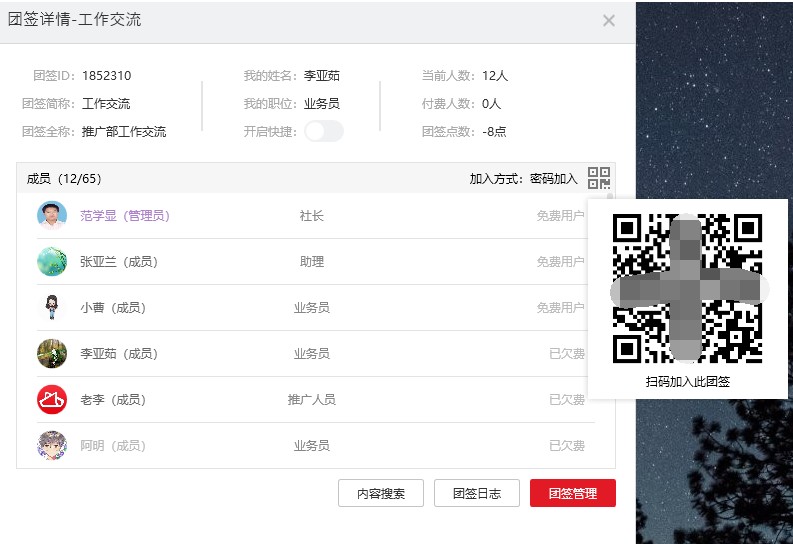Toggle the 开启快捷 switch
This screenshot has width=793, height=544.
pos(324,131)
